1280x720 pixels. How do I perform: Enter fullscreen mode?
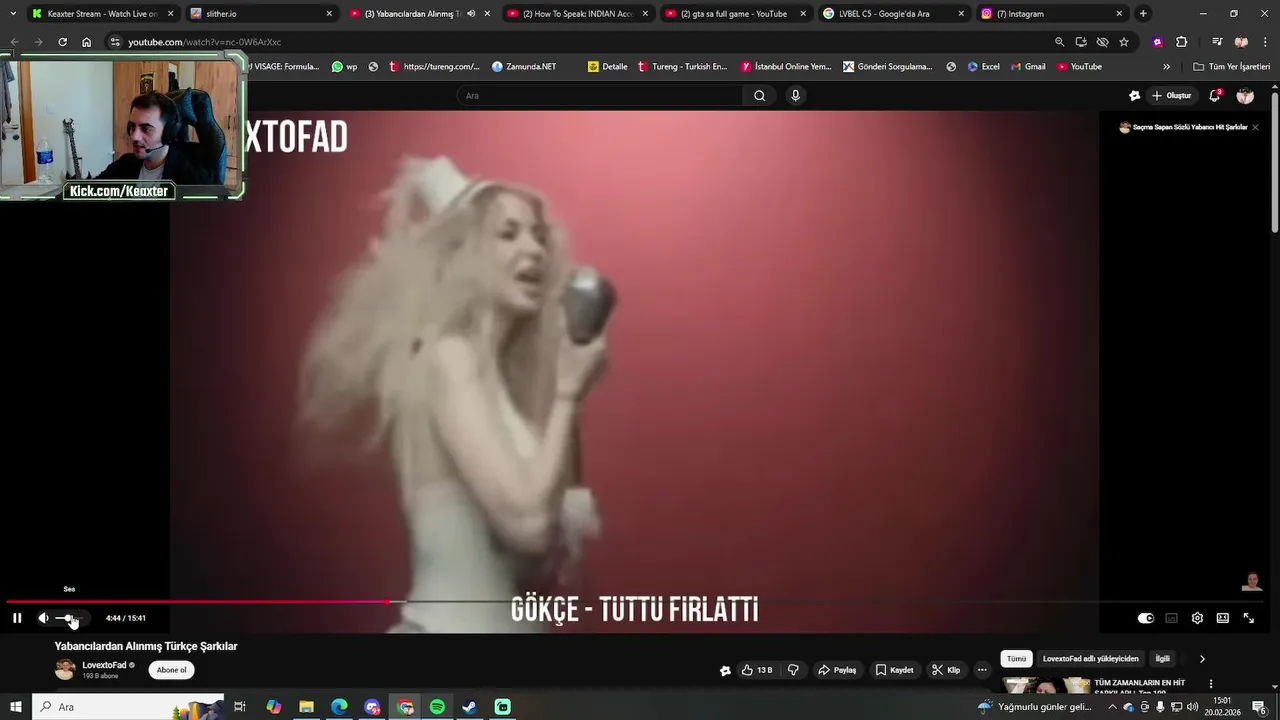1248,618
